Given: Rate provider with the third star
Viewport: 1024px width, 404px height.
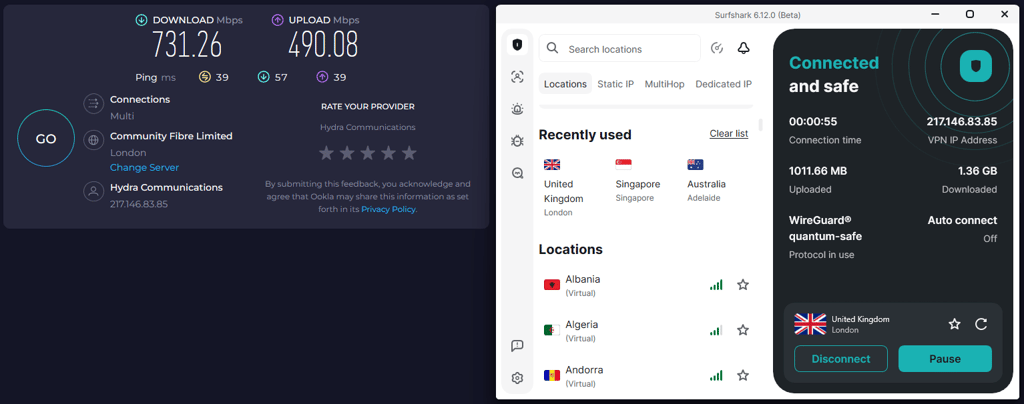Looking at the screenshot, I should [x=368, y=153].
